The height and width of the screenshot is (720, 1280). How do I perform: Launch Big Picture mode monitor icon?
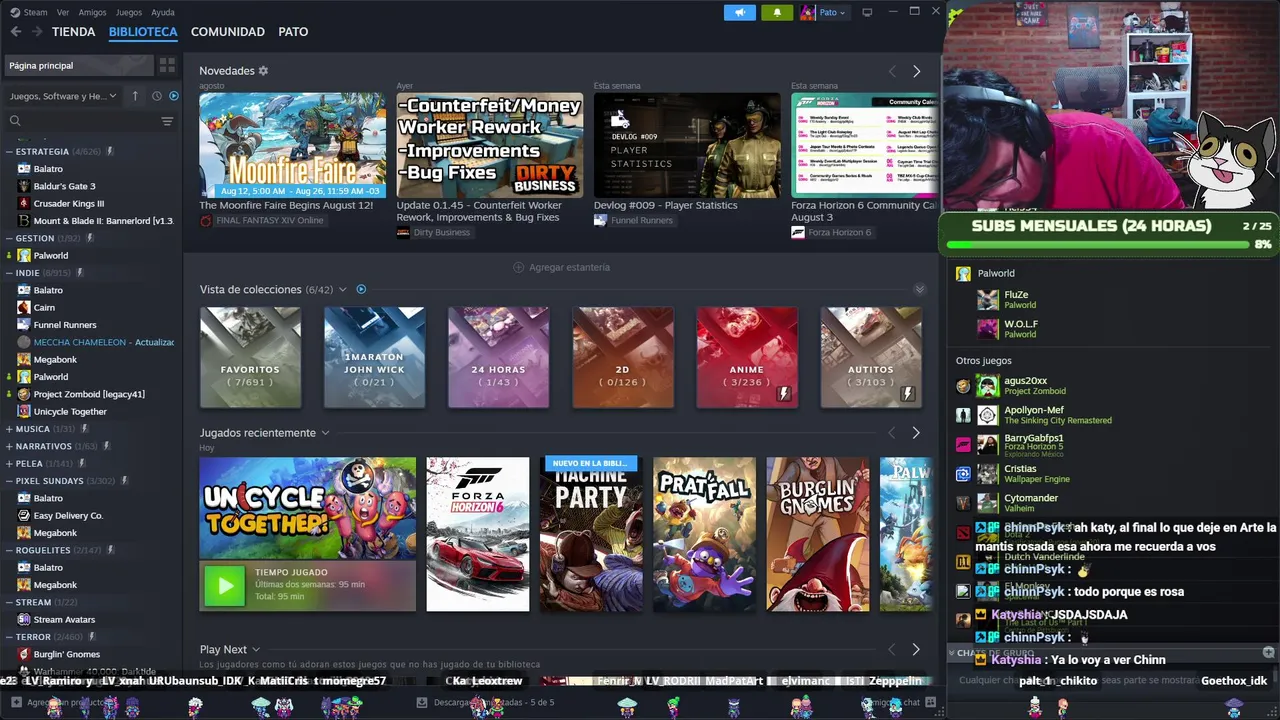(x=867, y=12)
